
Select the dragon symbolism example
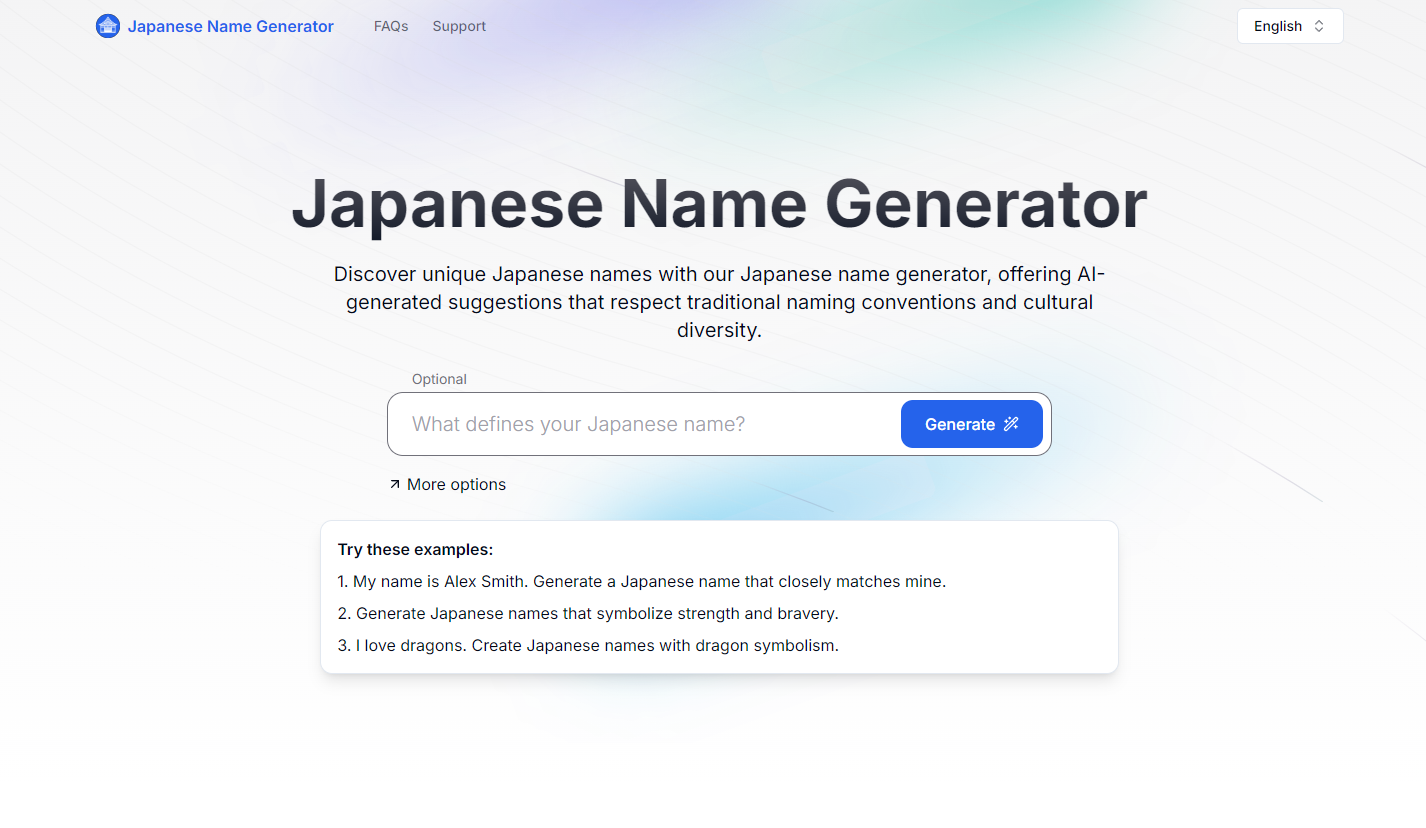tap(588, 645)
